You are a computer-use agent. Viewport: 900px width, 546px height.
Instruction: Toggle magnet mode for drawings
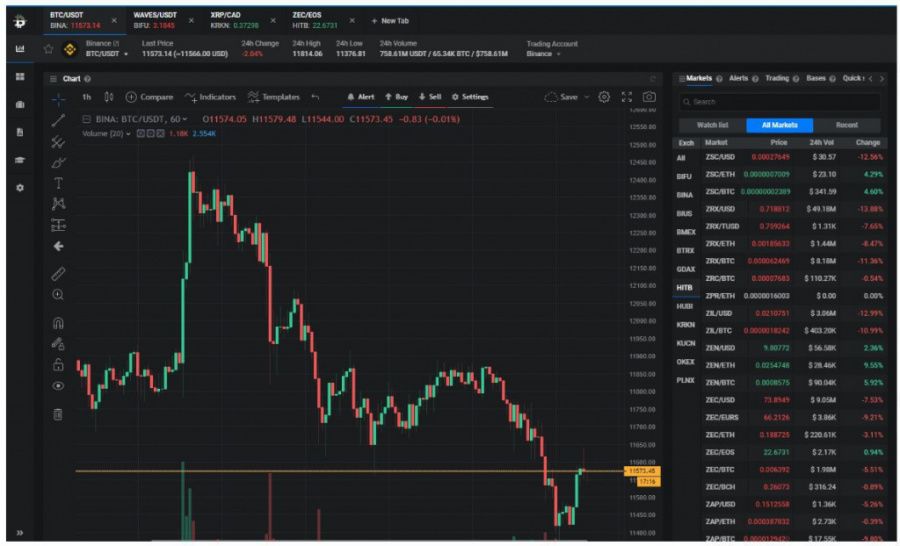click(x=59, y=323)
